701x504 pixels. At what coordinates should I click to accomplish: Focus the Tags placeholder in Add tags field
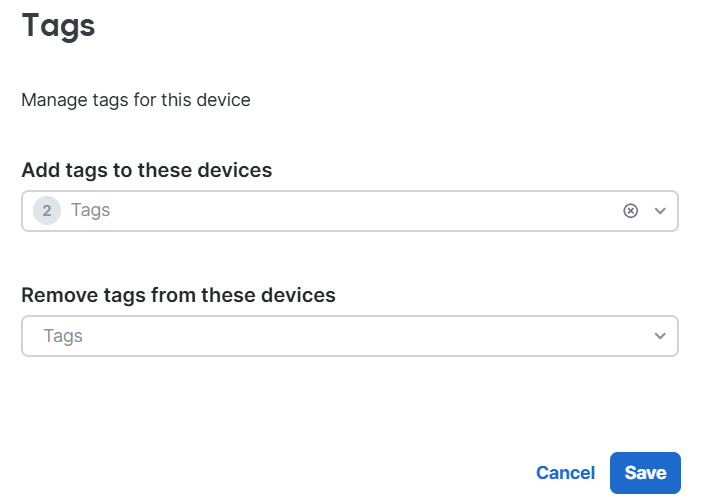tap(91, 211)
